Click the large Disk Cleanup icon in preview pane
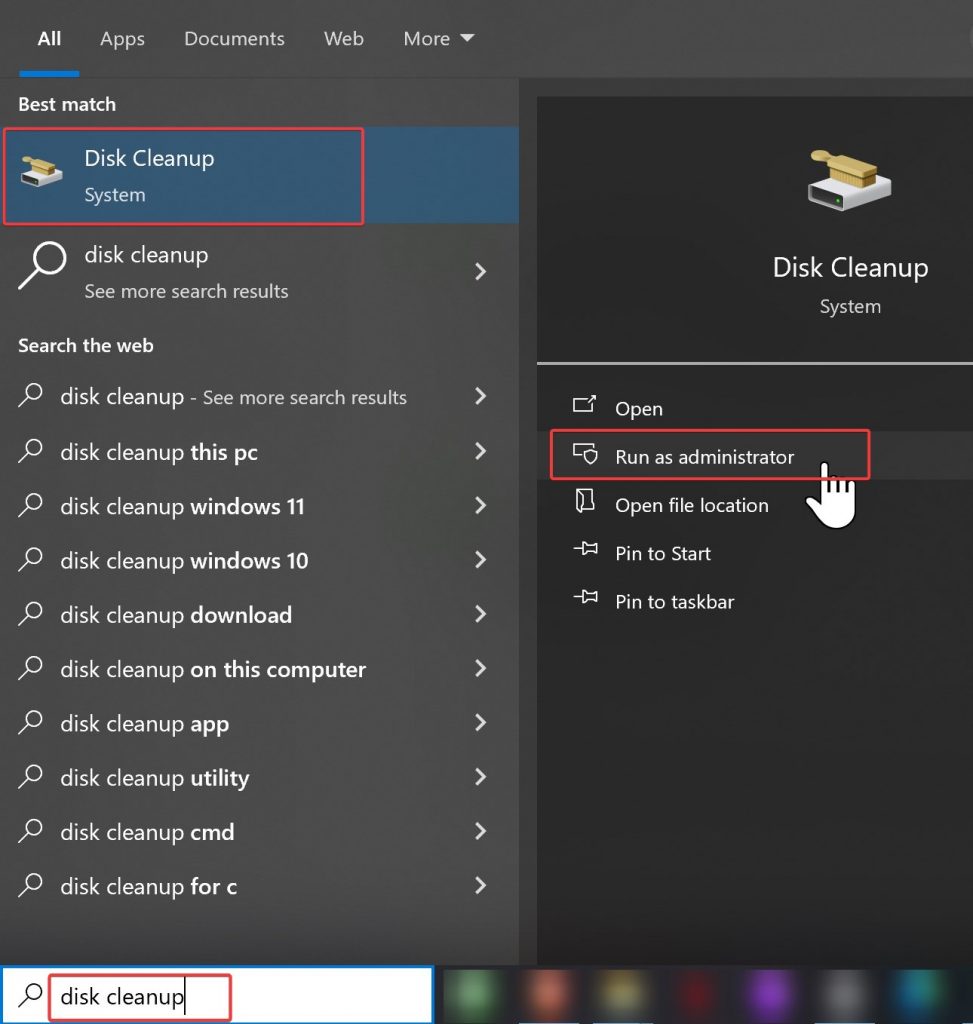Screen dimensions: 973x1024 849,181
